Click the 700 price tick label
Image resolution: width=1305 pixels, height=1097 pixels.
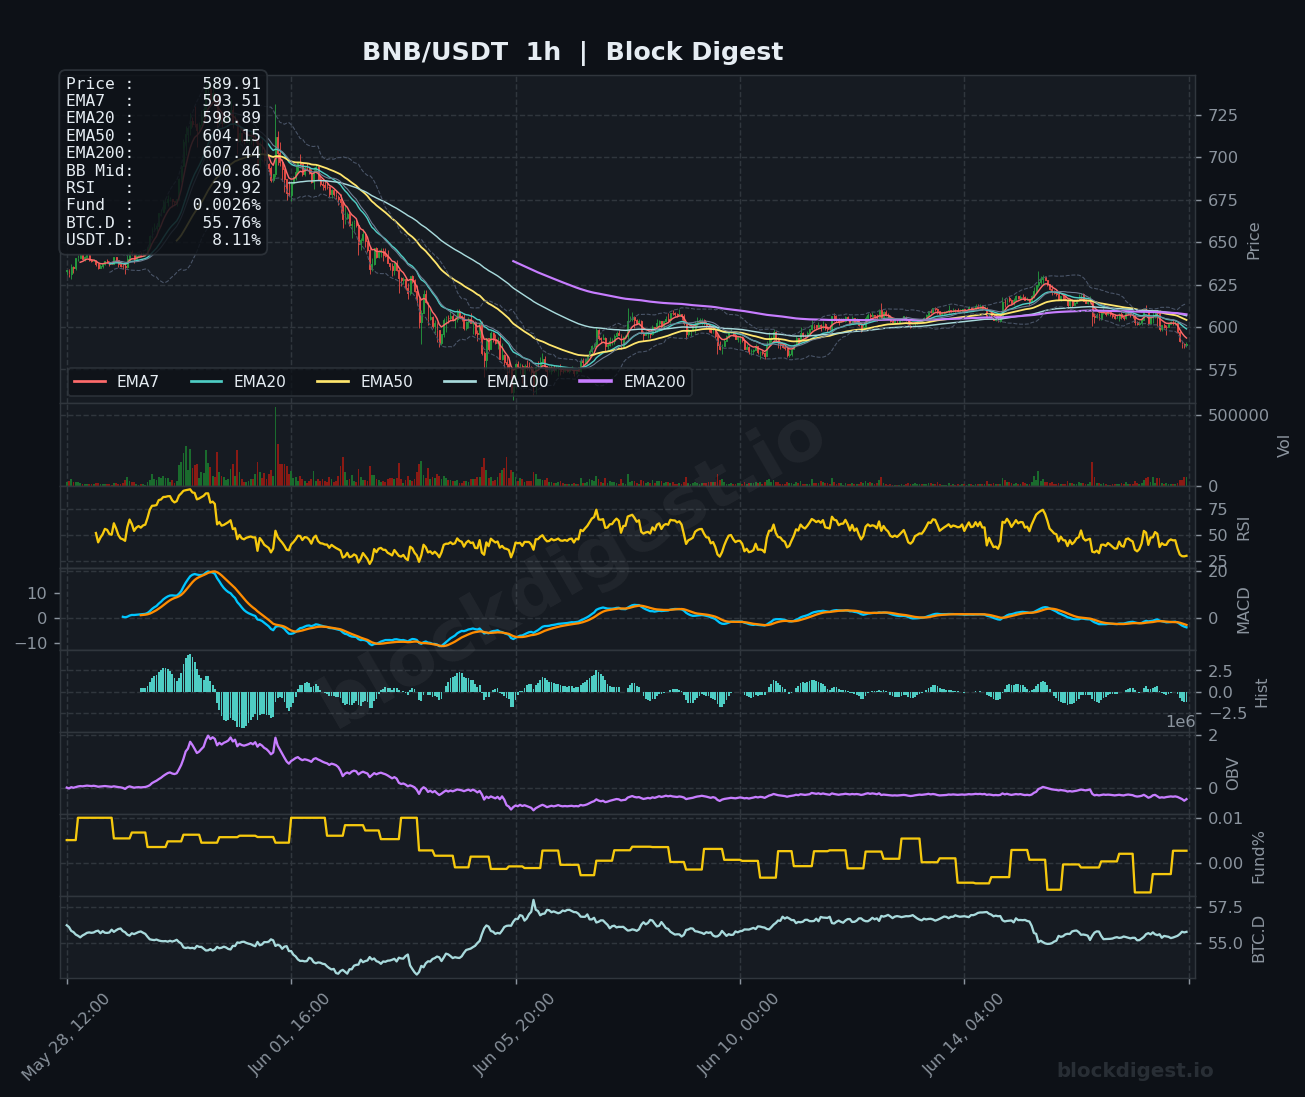point(1221,158)
